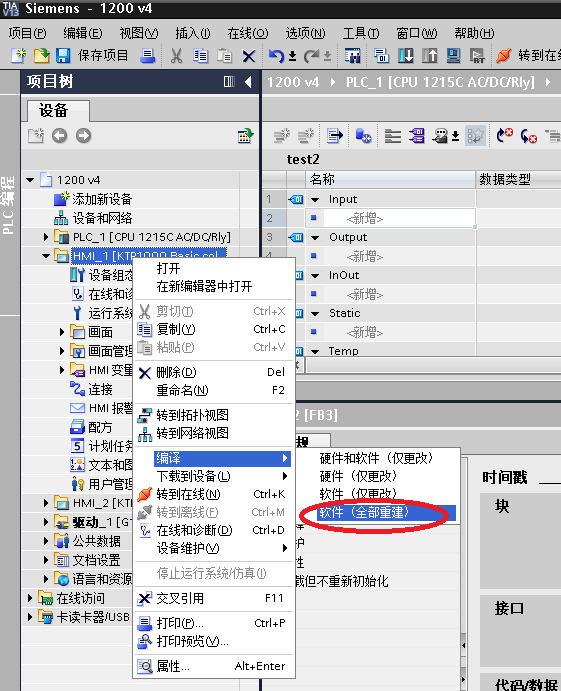This screenshot has height=691, width=561.
Task: Open the 选项 (Options) menu
Action: coord(305,33)
